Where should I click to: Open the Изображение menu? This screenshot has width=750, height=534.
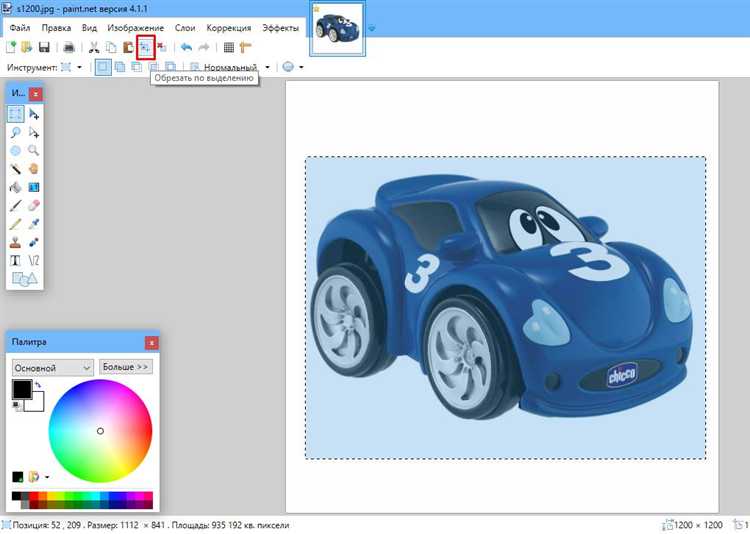tap(138, 28)
